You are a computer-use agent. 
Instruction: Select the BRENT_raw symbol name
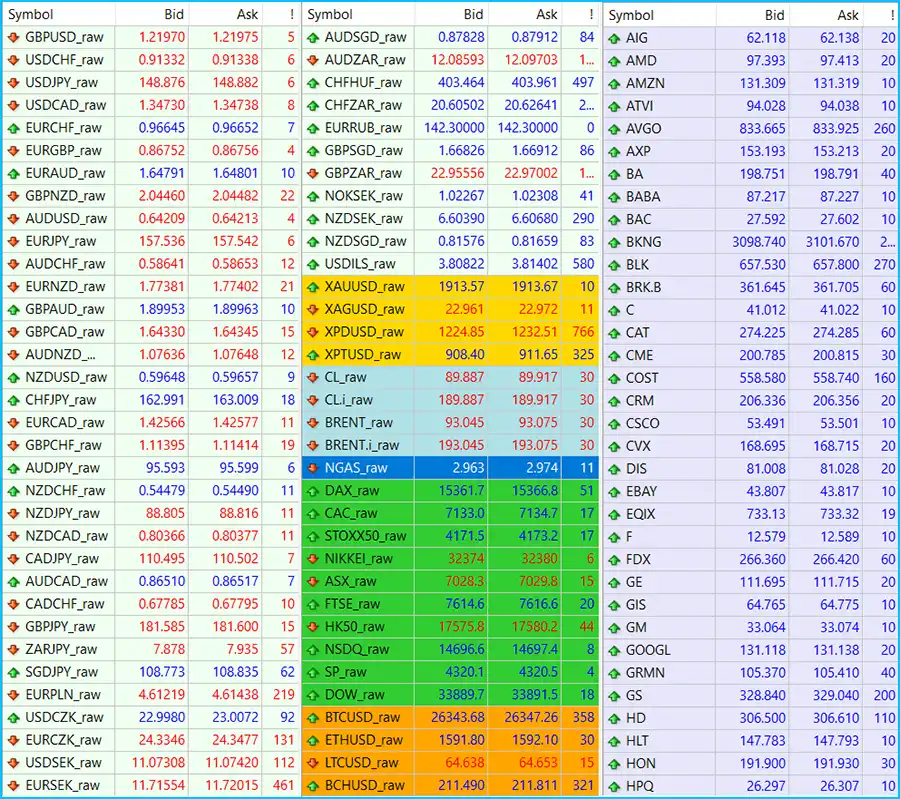pyautogui.click(x=359, y=423)
